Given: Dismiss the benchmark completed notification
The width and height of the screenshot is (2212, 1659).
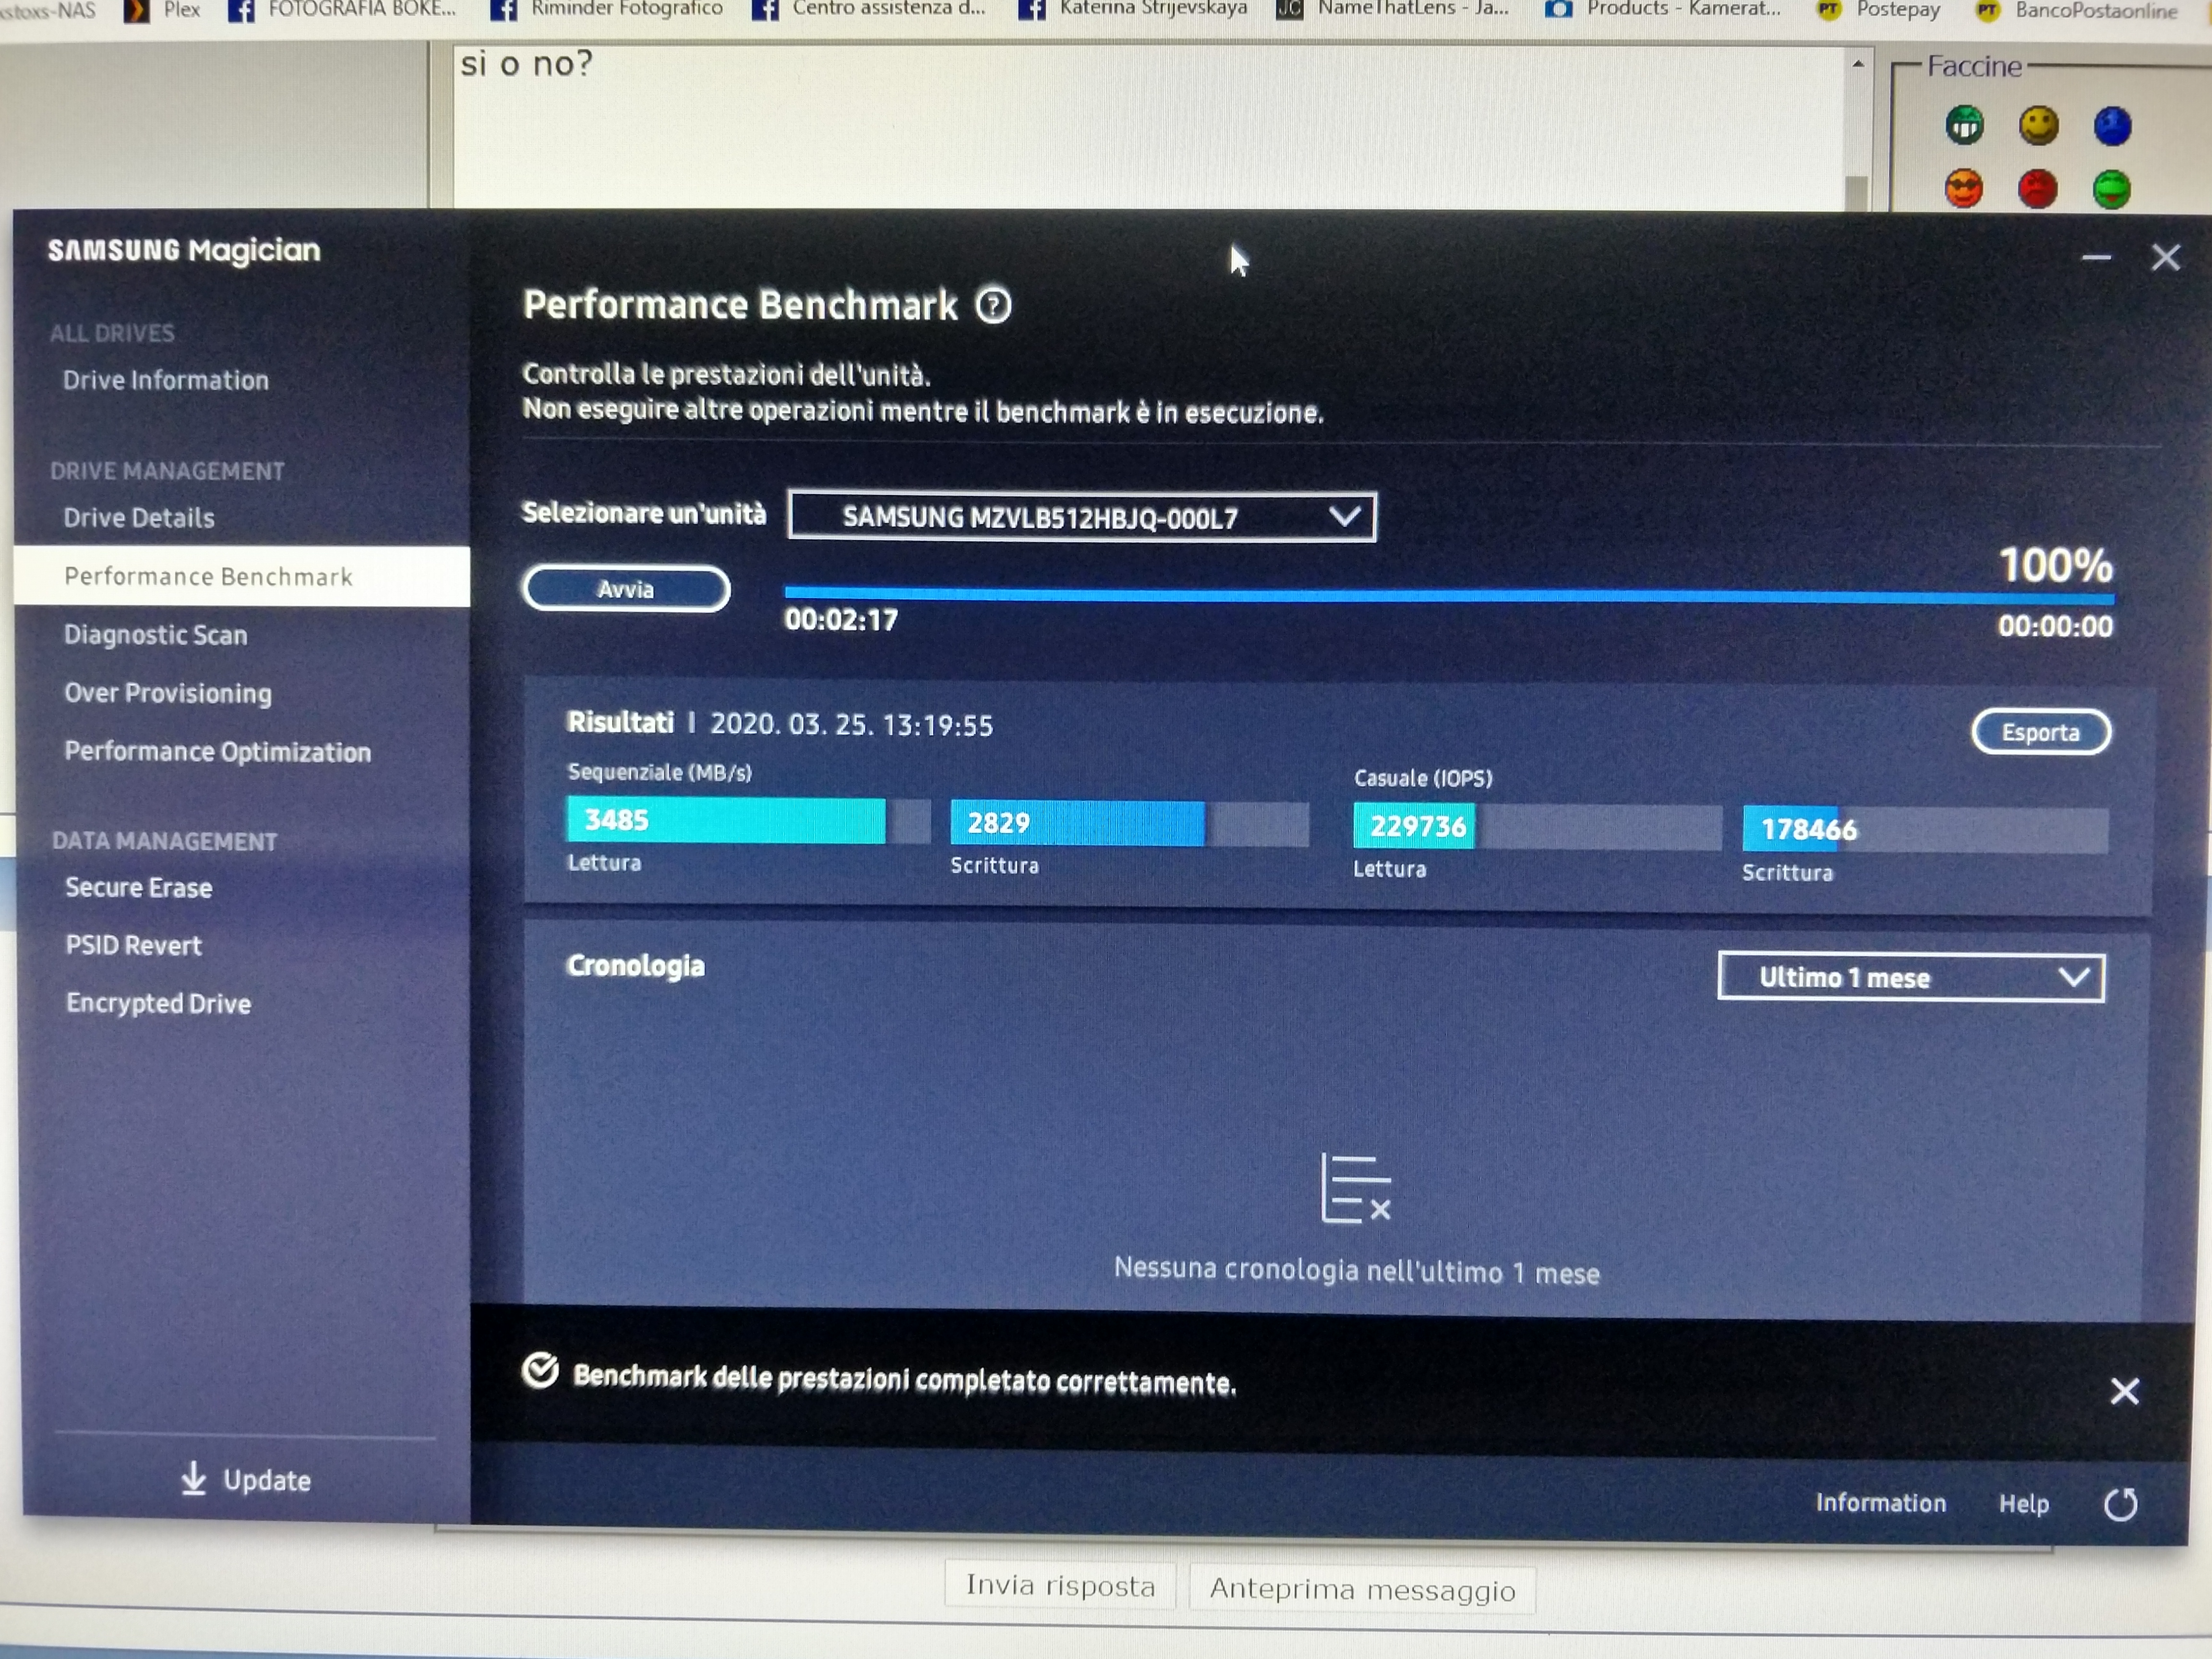Looking at the screenshot, I should click(x=2124, y=1391).
